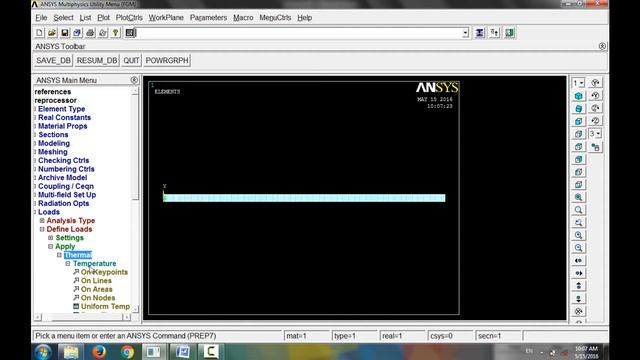The width and height of the screenshot is (640, 360).
Task: Collapse the Temperature tree node
Action: point(68,264)
